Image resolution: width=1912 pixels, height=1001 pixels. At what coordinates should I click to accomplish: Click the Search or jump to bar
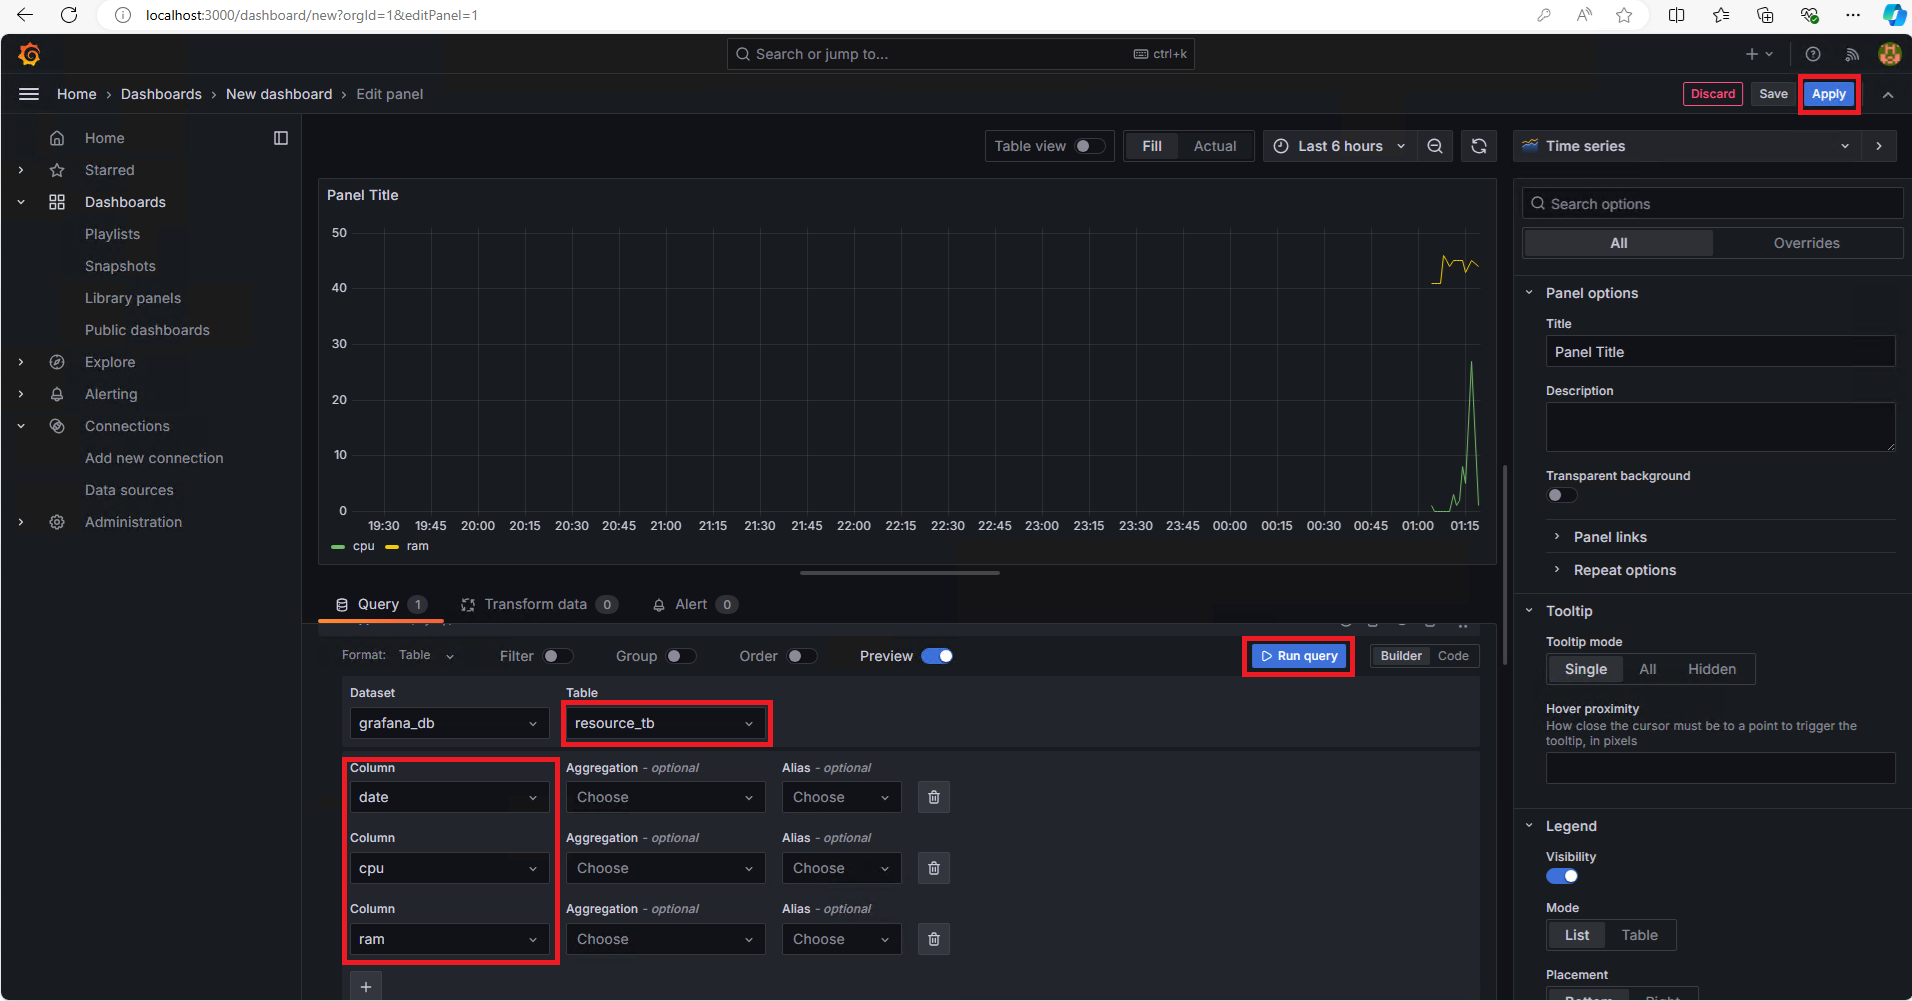point(960,54)
